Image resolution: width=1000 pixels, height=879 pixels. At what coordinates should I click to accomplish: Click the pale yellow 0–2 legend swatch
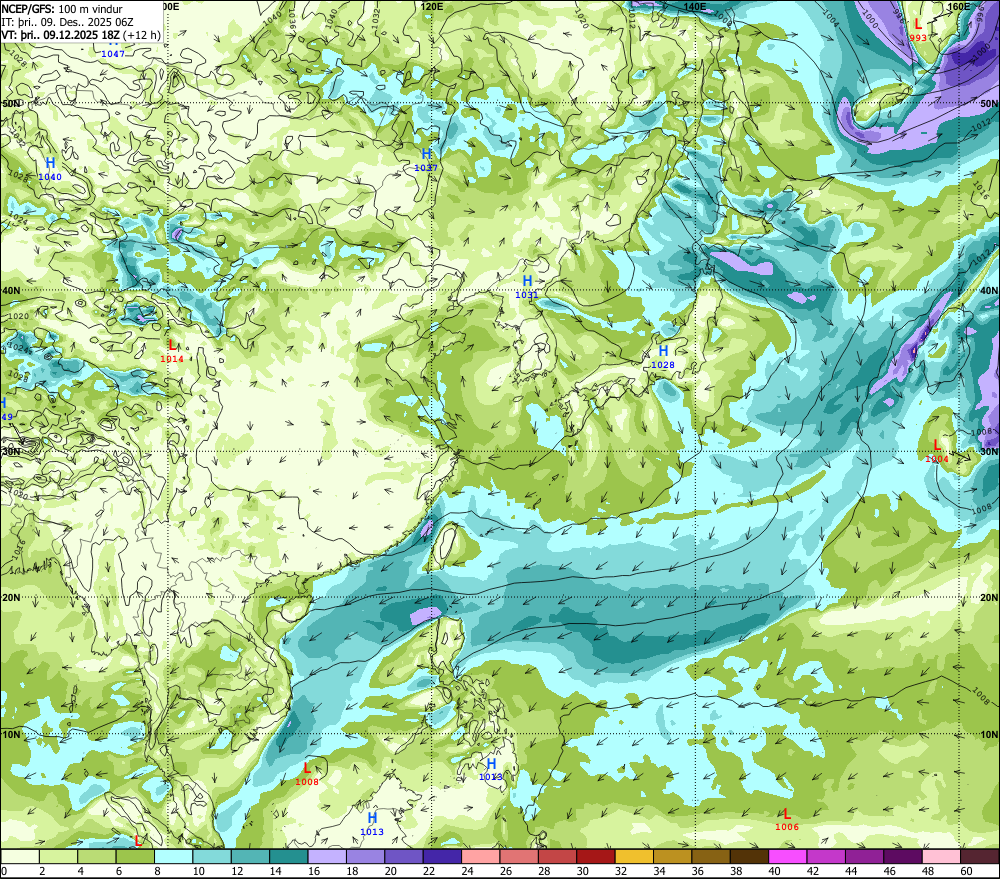[x=20, y=856]
